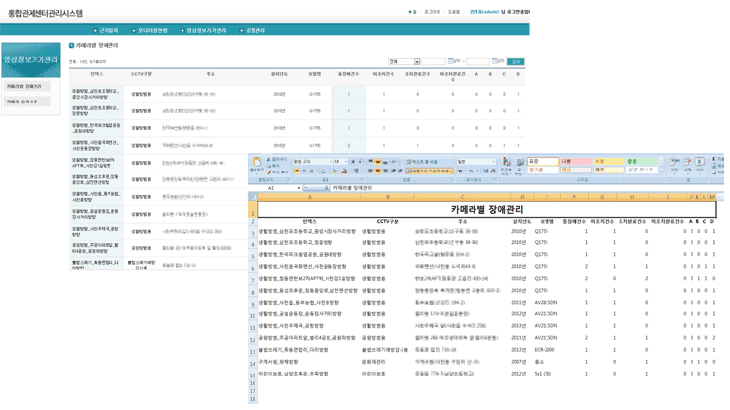Select the Format Painter brush in Excel

[x=269, y=172]
